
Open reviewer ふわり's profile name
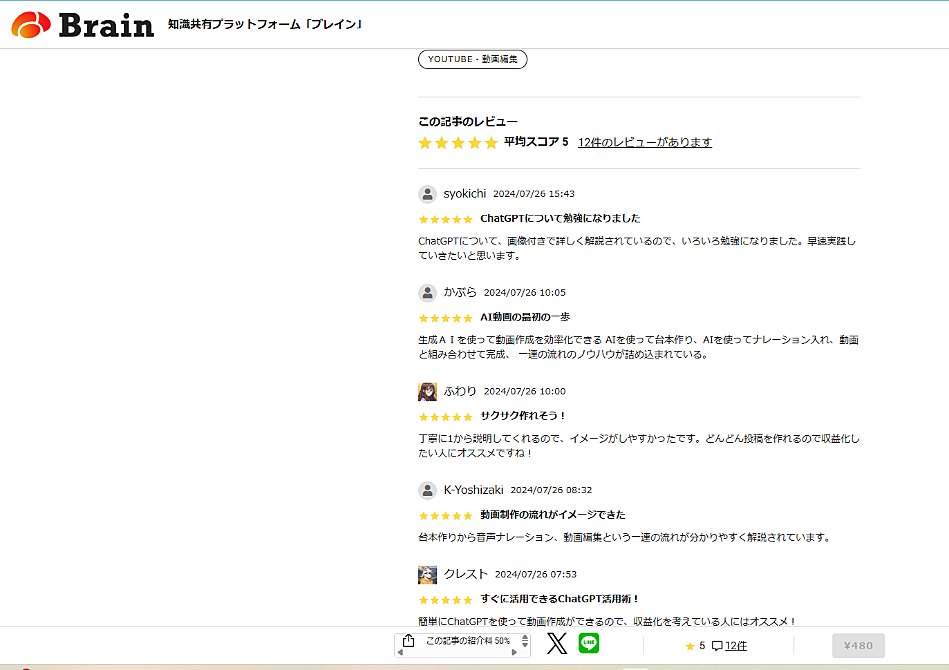(460, 391)
